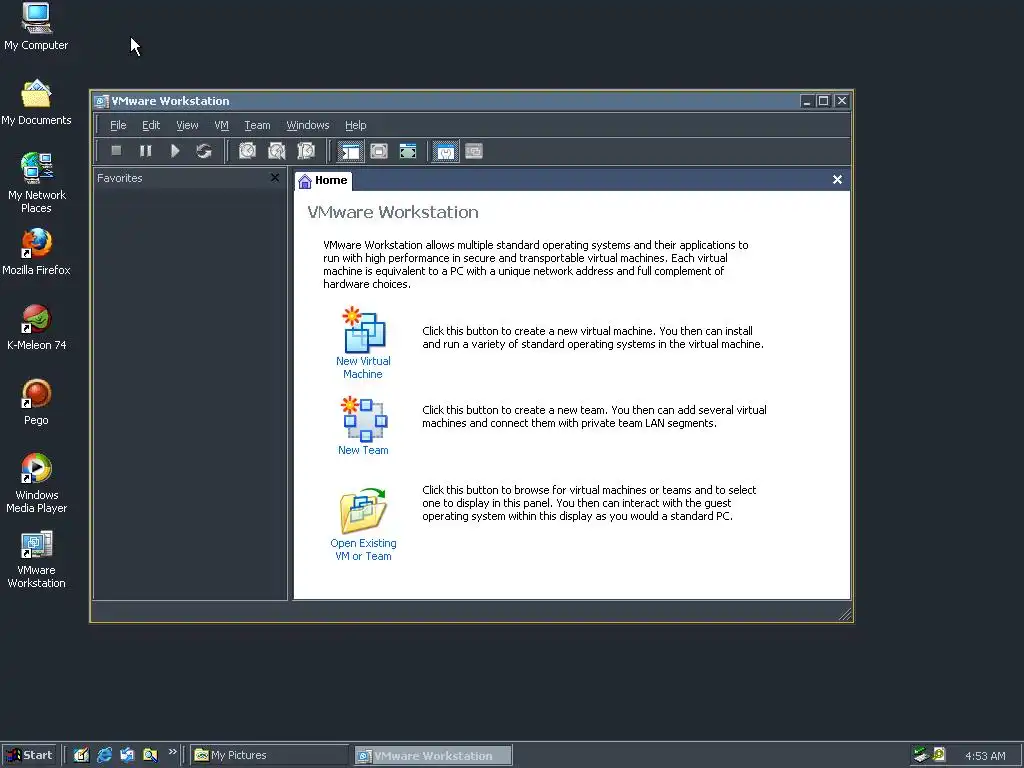Click the Open Existing VM folder icon
1024x768 pixels.
pos(363,511)
